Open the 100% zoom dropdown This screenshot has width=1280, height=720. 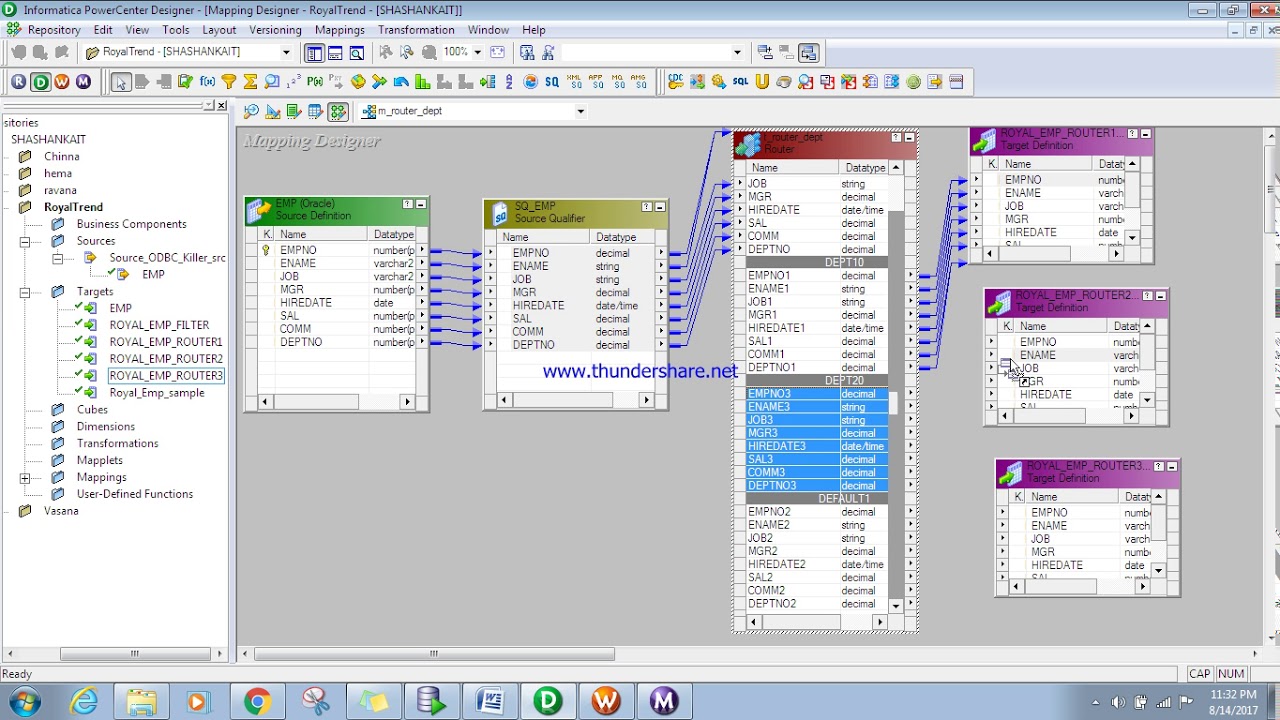pos(477,52)
